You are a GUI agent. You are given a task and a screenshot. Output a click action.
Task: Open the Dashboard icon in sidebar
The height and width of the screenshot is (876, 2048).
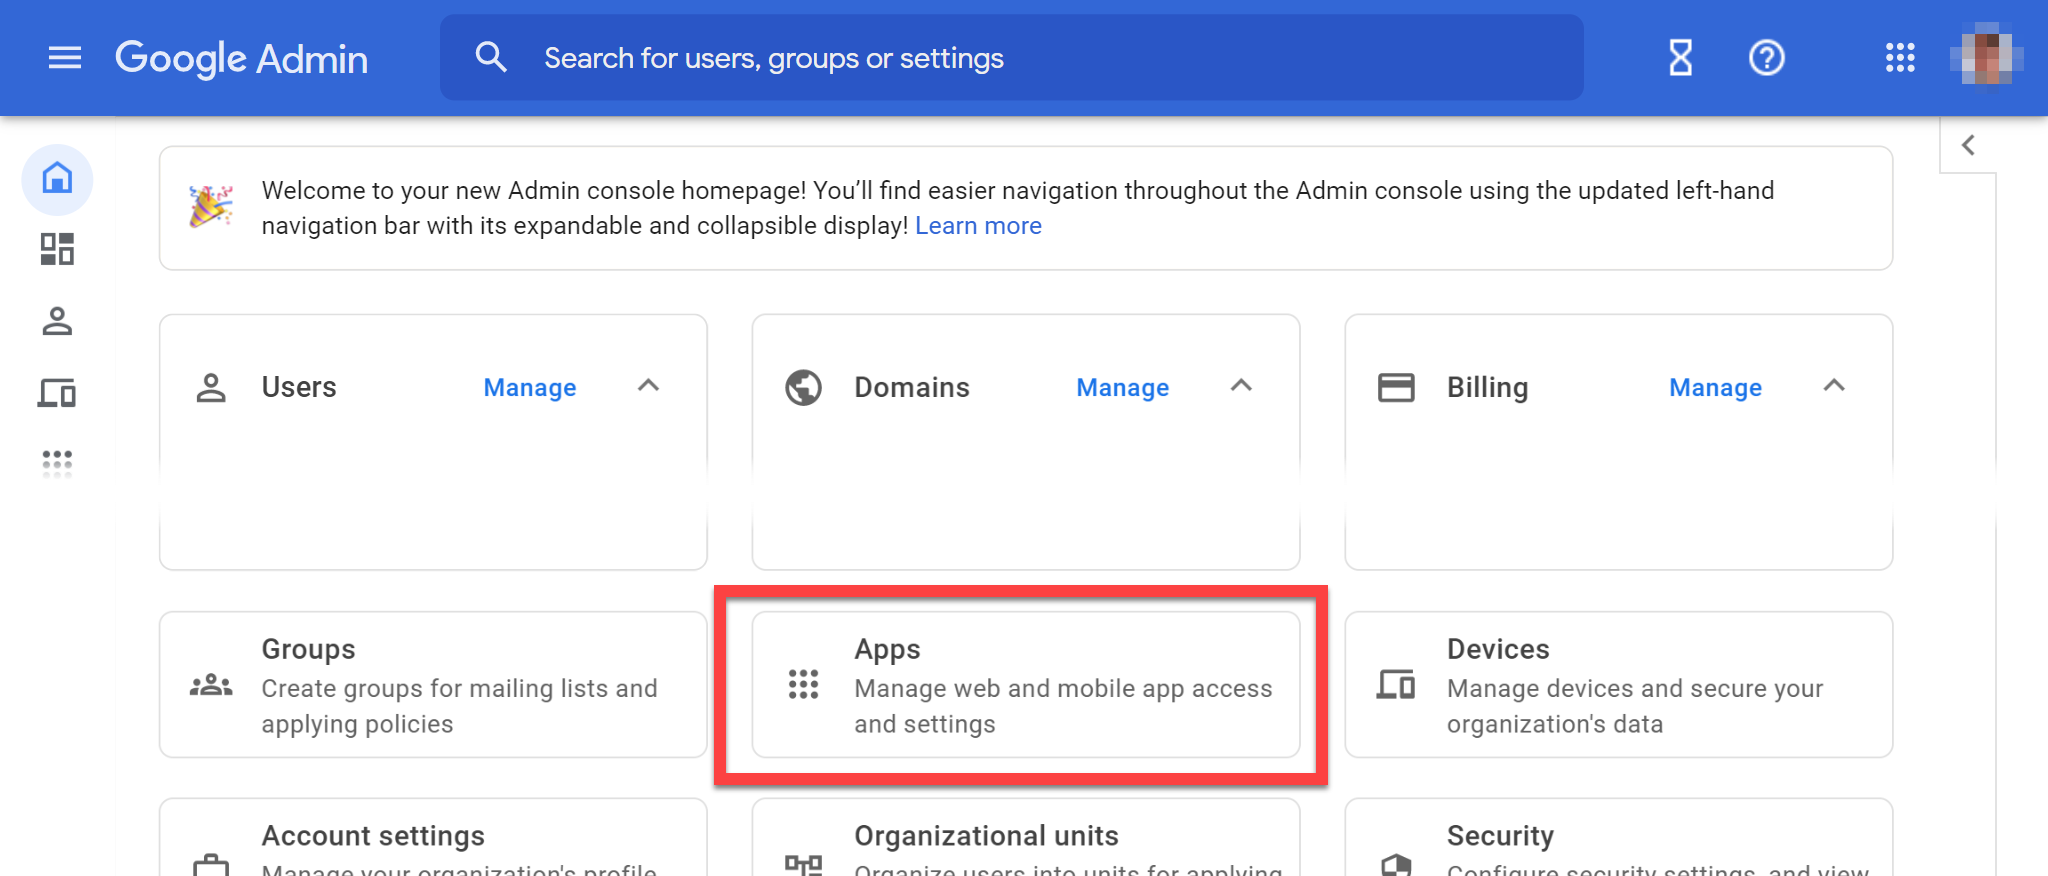(x=57, y=249)
